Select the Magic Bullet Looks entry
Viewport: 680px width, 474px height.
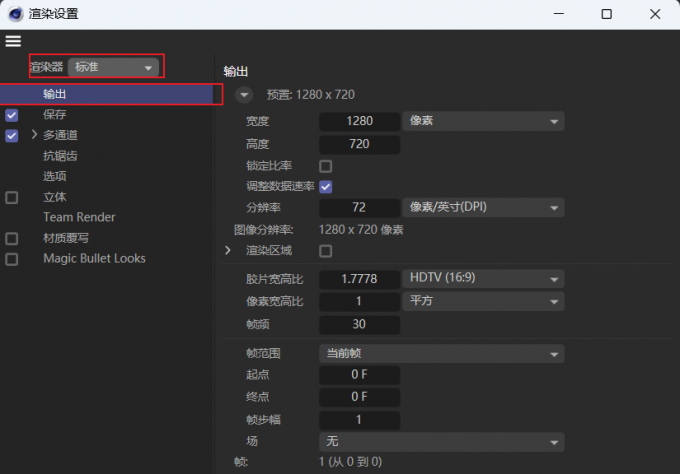[x=95, y=258]
